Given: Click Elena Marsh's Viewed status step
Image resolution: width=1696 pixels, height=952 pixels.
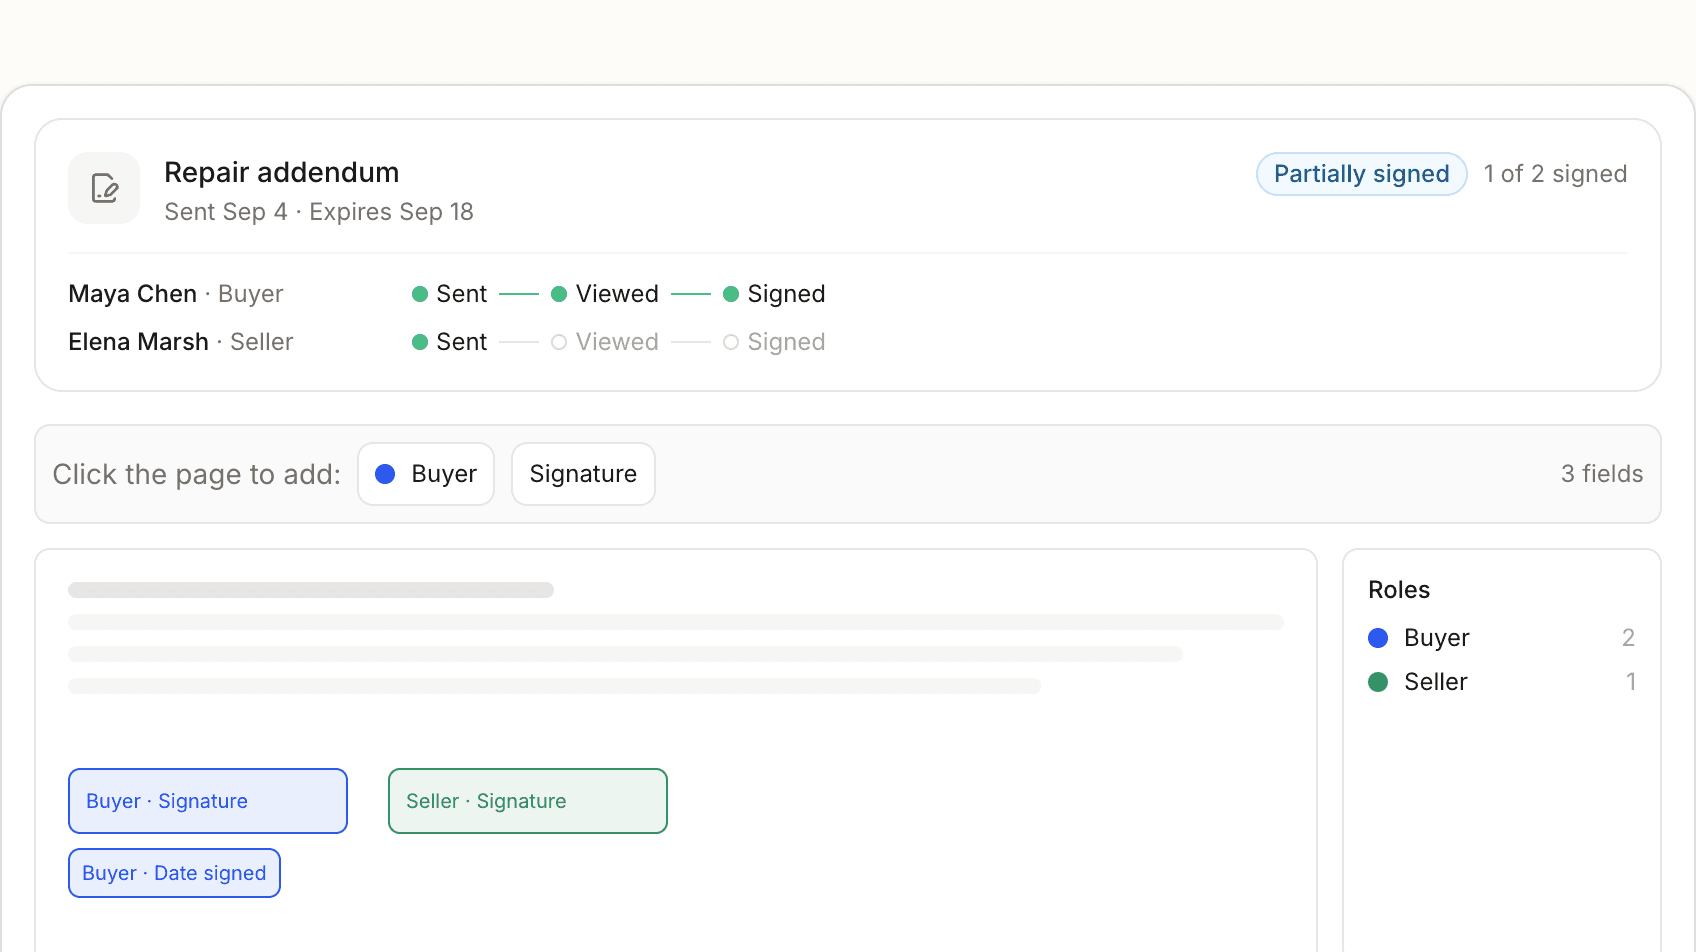Looking at the screenshot, I should pos(605,342).
